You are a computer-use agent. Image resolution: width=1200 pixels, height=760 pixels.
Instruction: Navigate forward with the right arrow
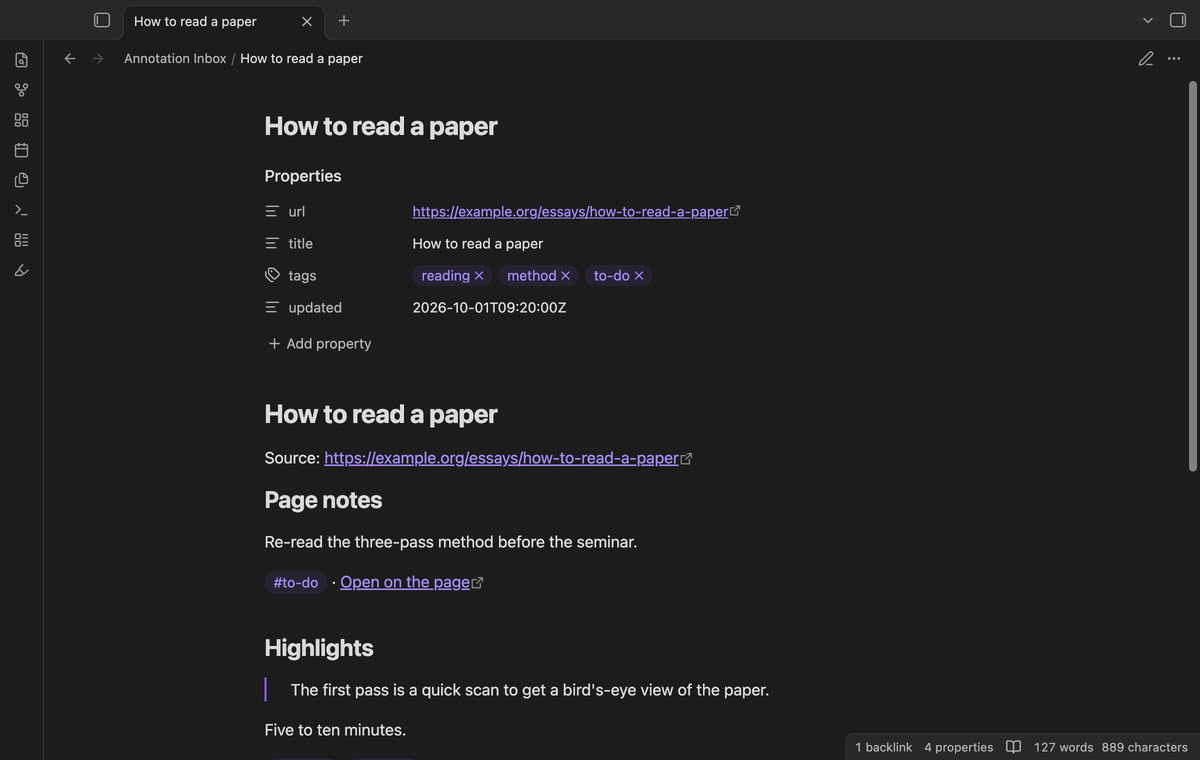98,58
